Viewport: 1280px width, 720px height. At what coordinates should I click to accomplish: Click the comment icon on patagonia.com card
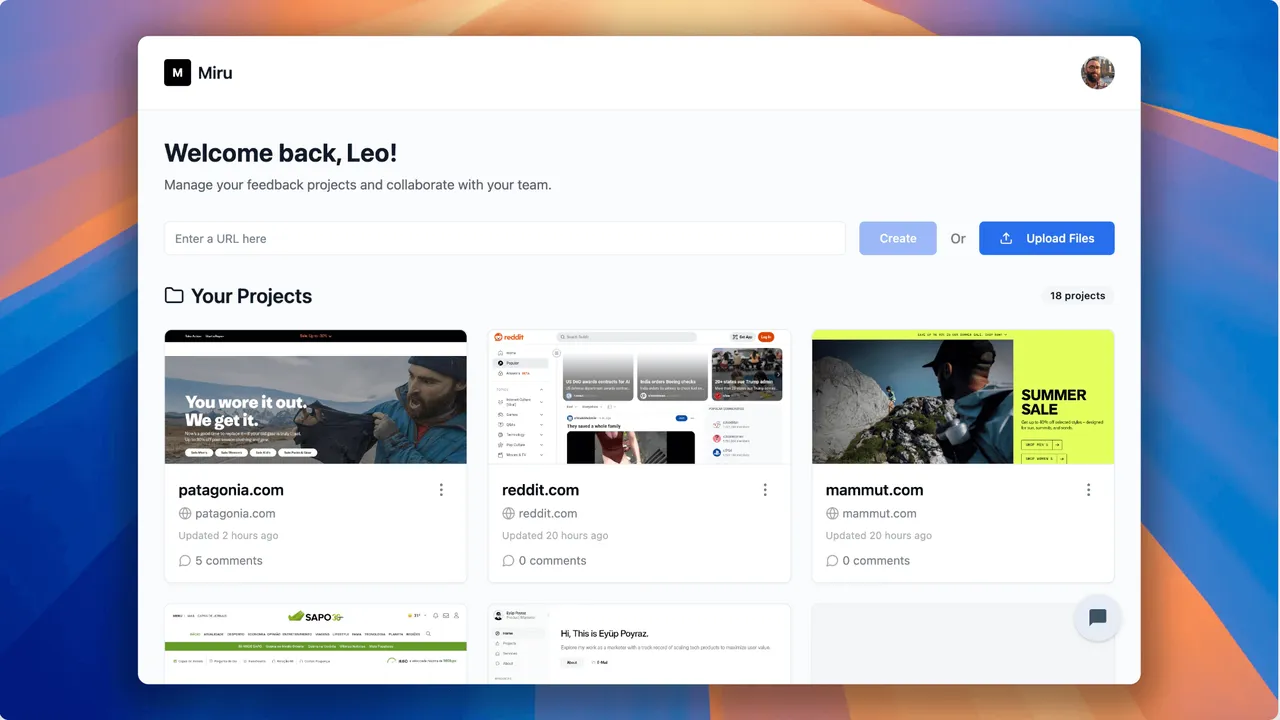click(x=184, y=561)
